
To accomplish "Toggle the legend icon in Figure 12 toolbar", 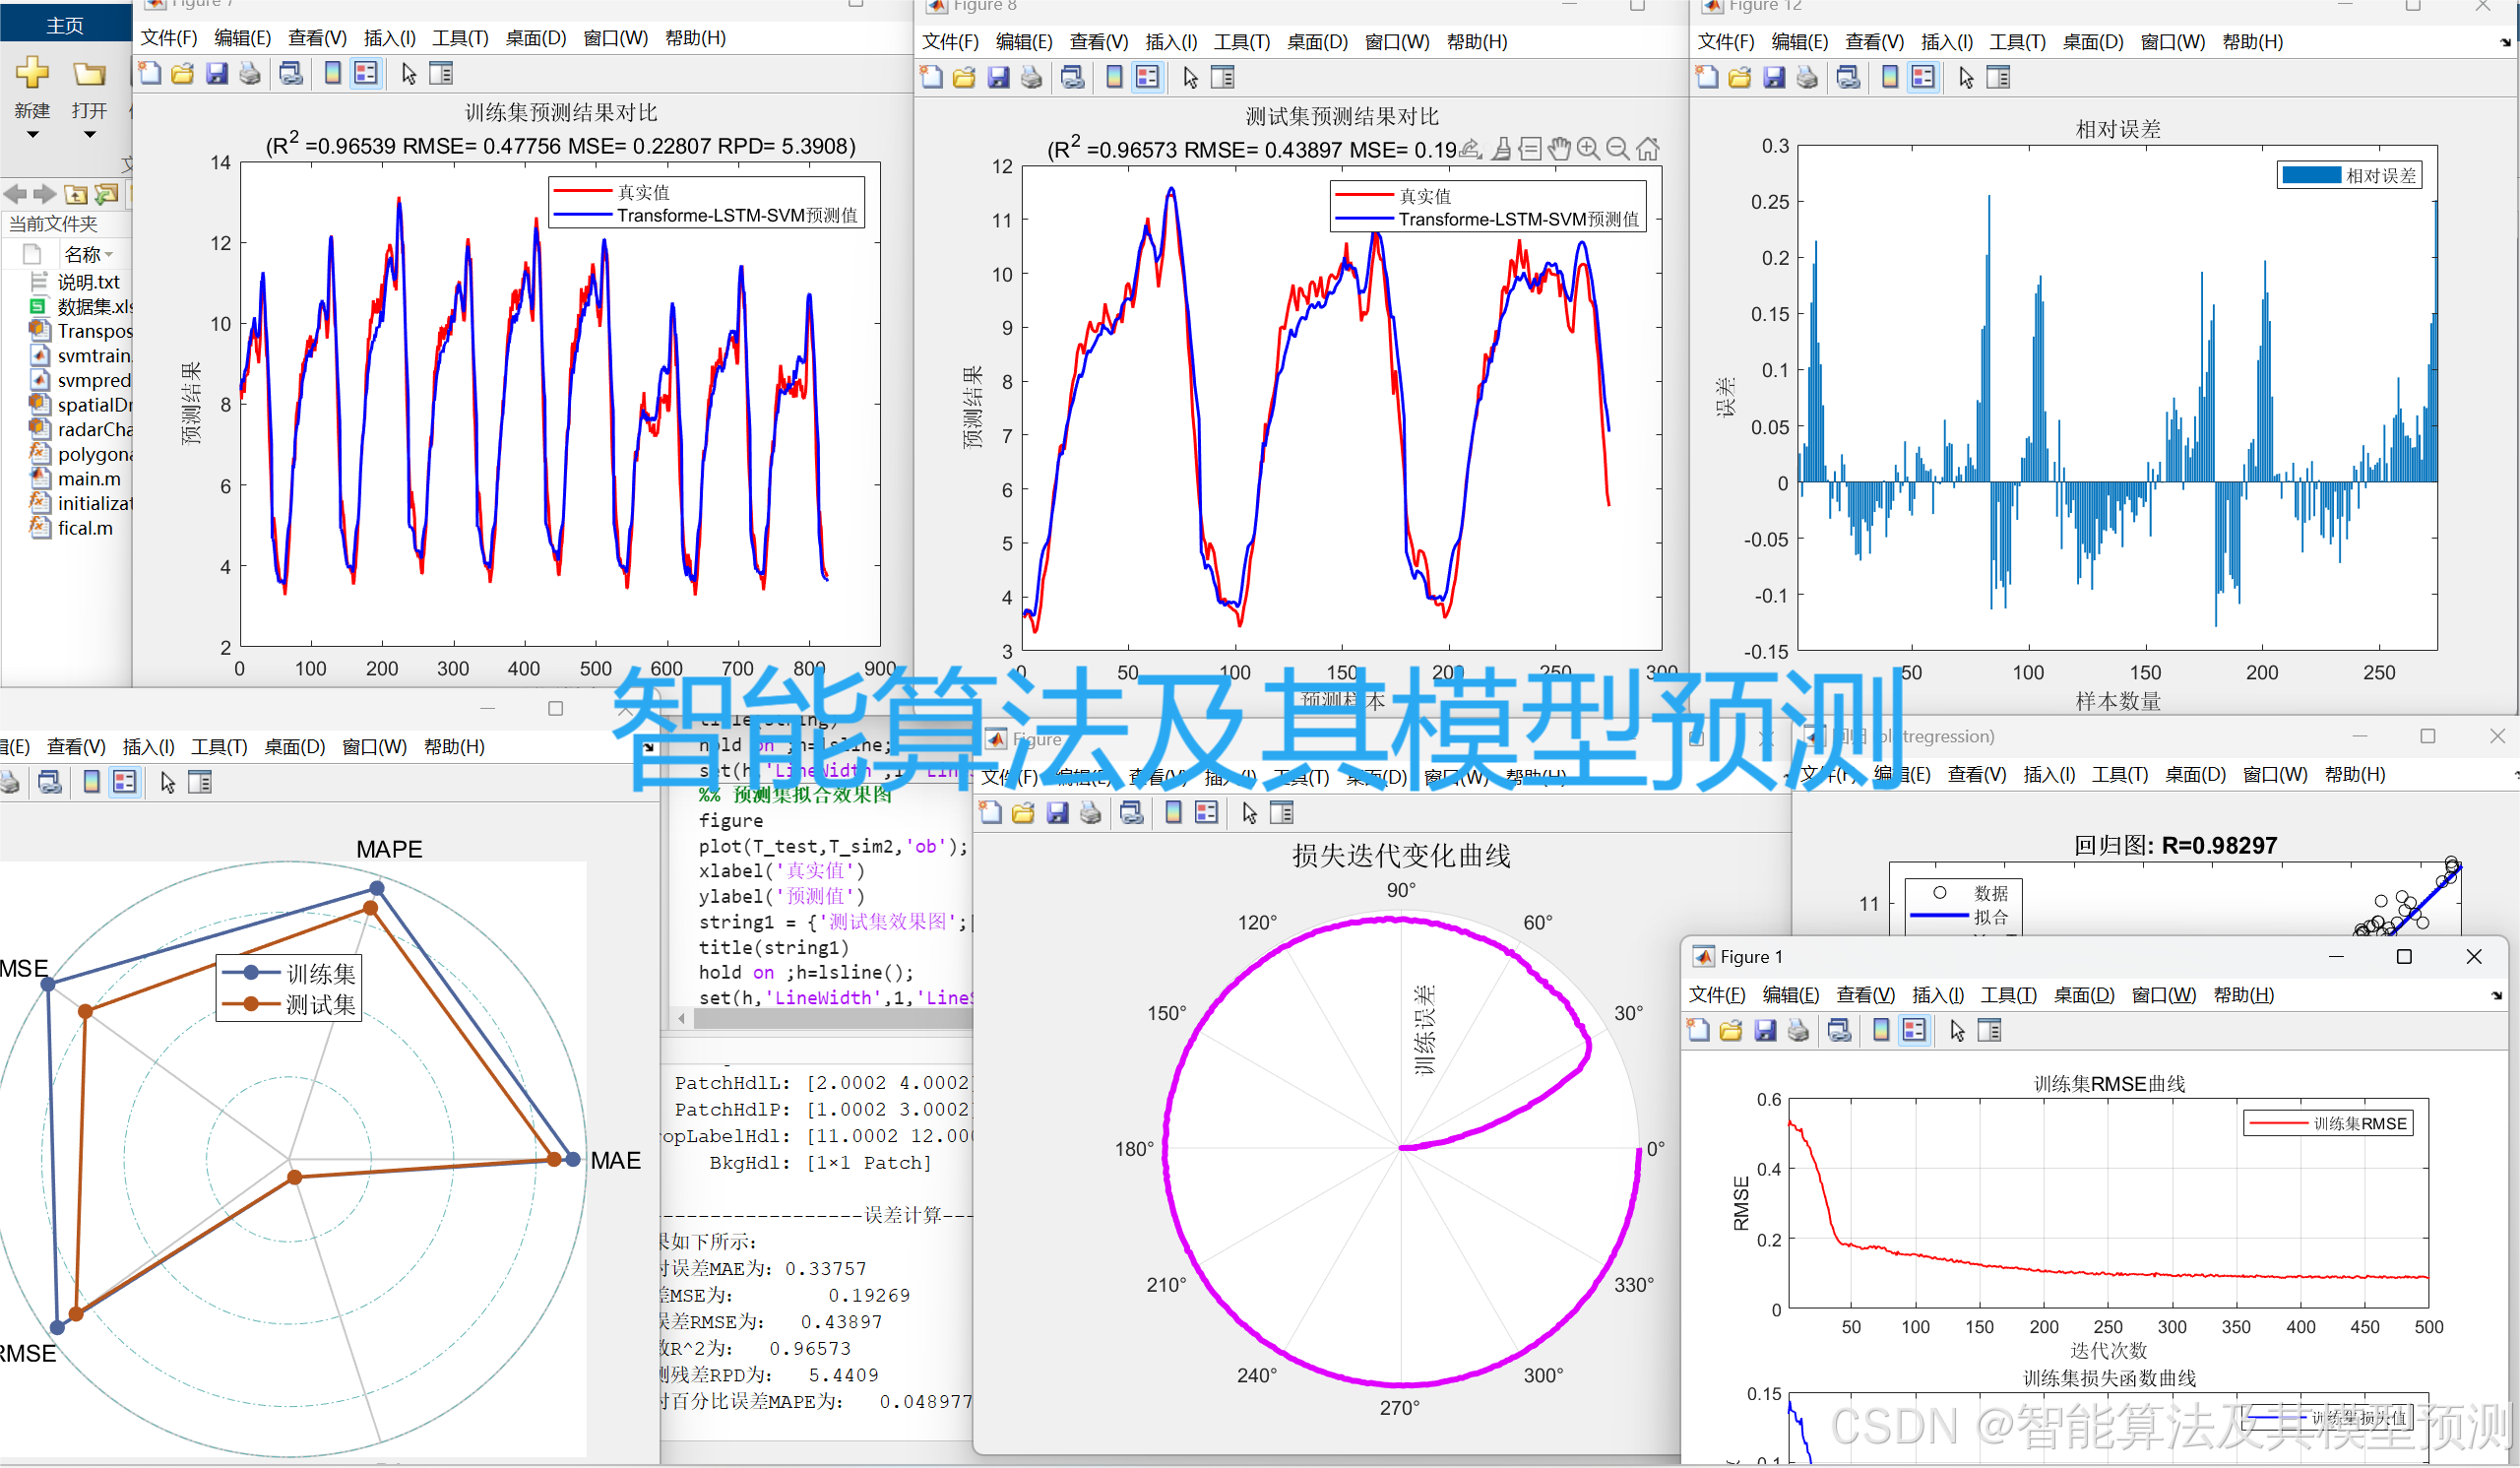I will [x=1923, y=77].
